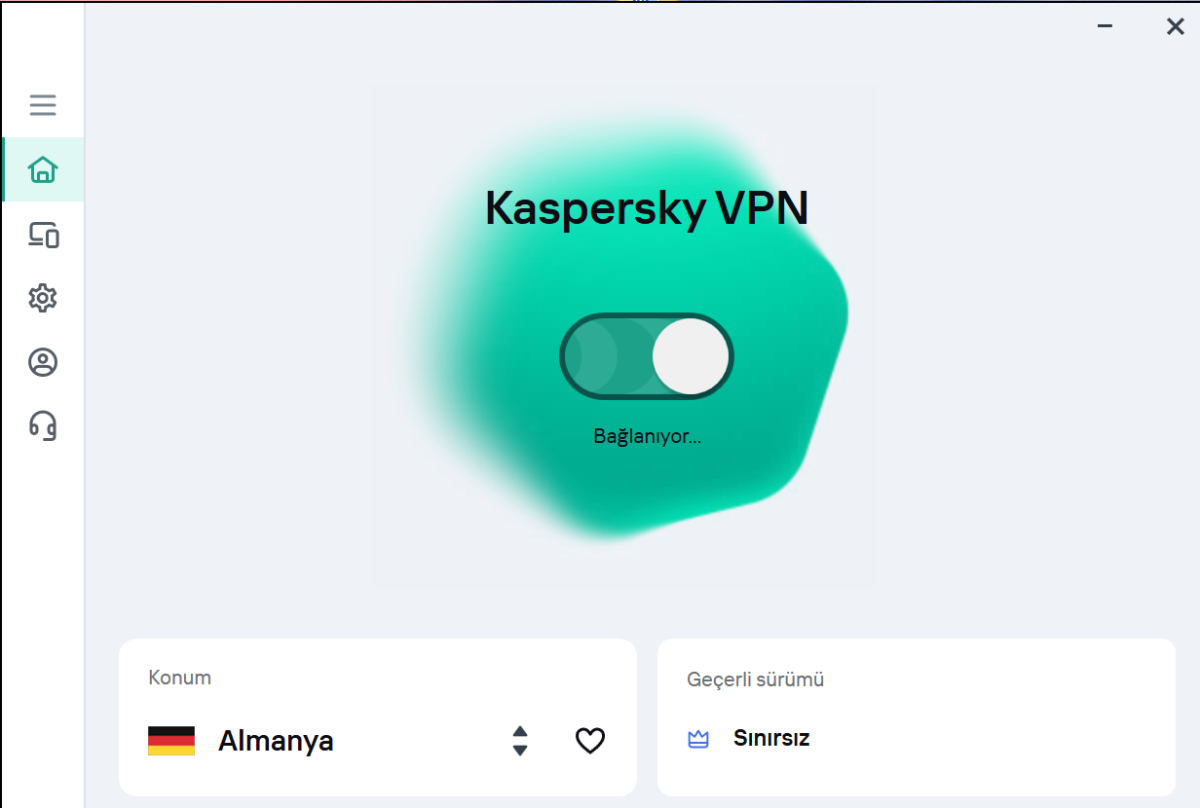Toggle the VPN connection switch

pos(646,357)
